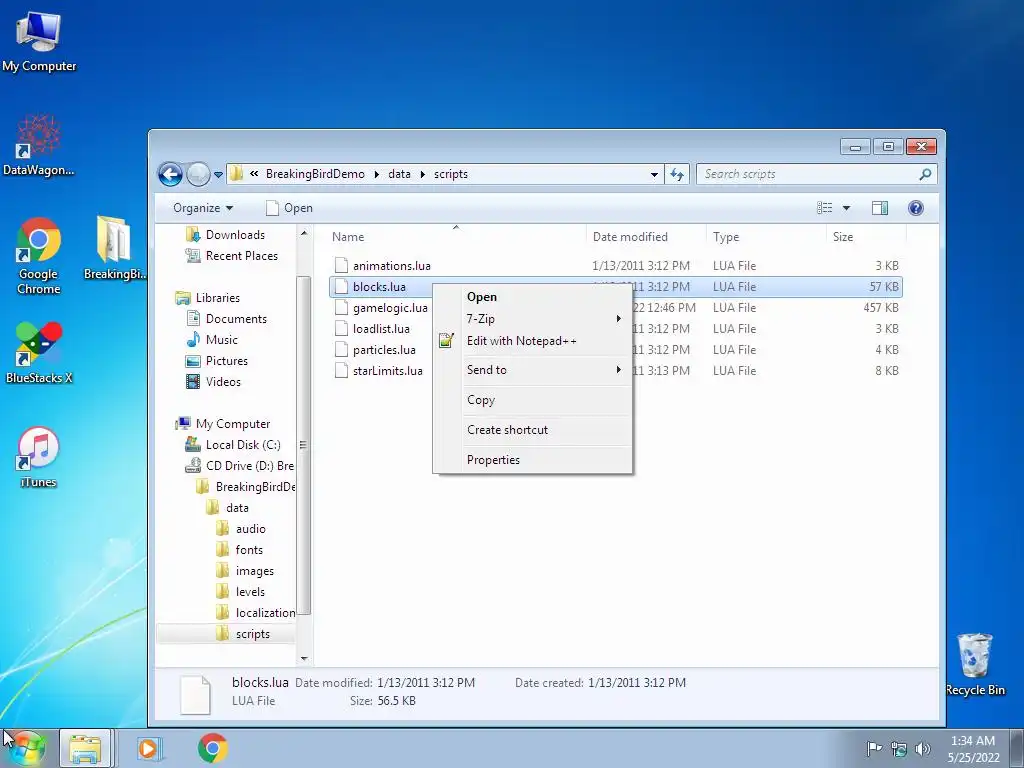The image size is (1024, 768).
Task: Open My Computer desktop icon
Action: [x=39, y=40]
